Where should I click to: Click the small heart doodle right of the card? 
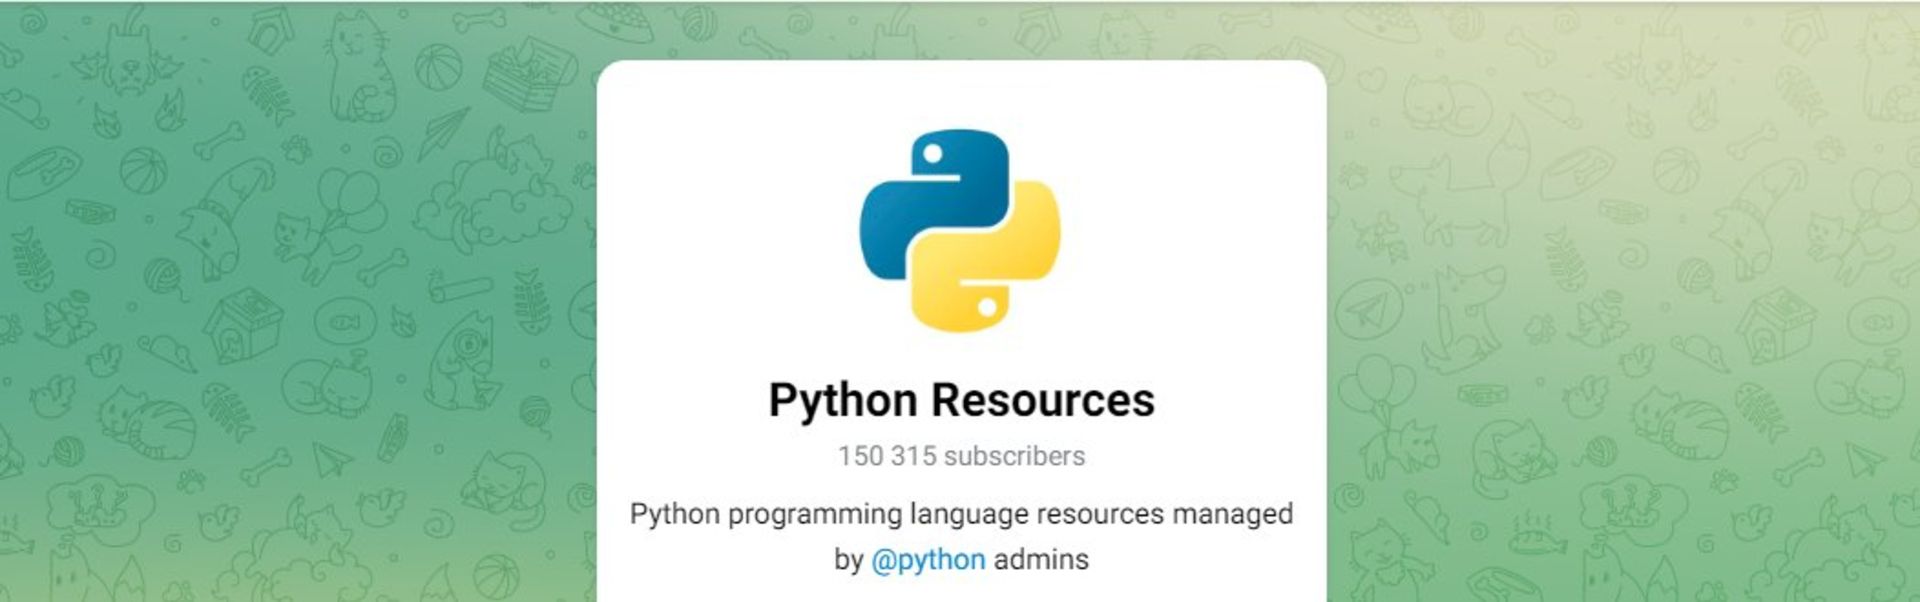point(1369,78)
